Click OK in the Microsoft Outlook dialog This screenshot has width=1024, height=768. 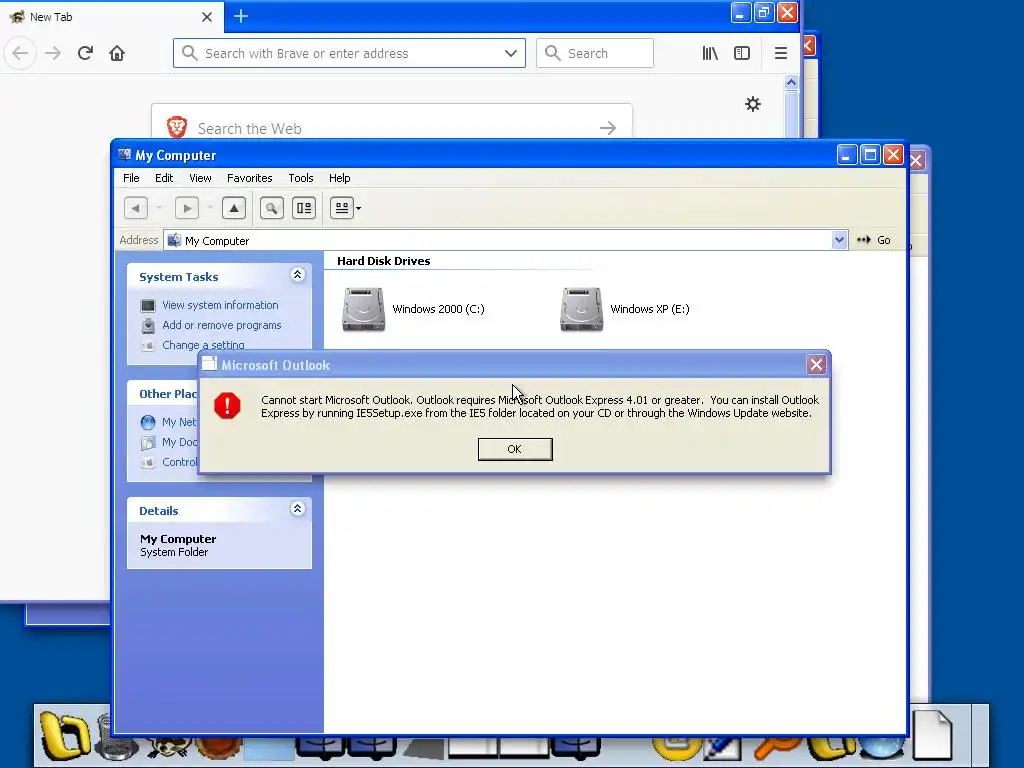(x=515, y=449)
